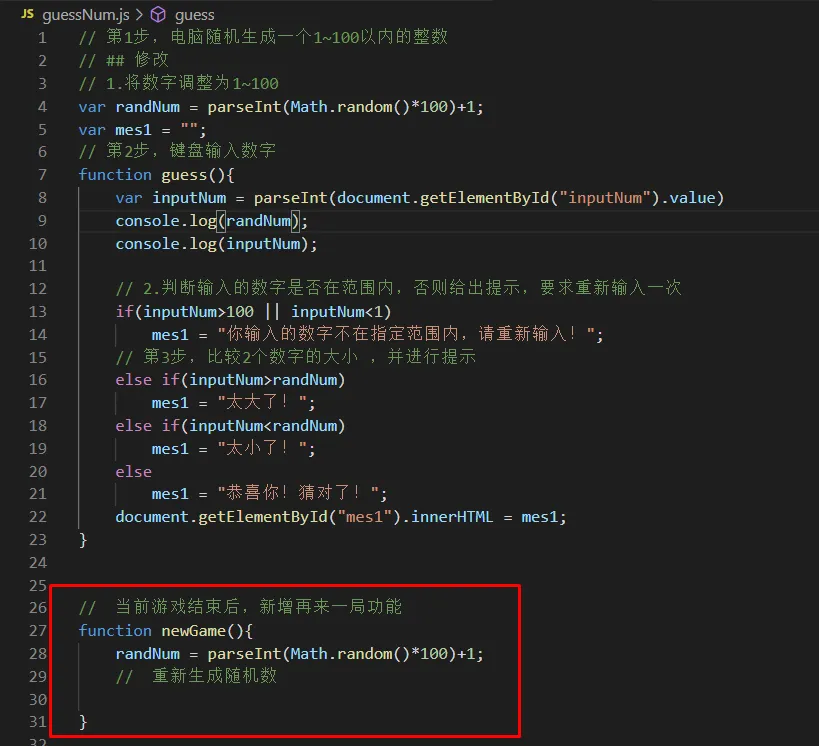Click the closing brace on line 31

click(x=83, y=722)
